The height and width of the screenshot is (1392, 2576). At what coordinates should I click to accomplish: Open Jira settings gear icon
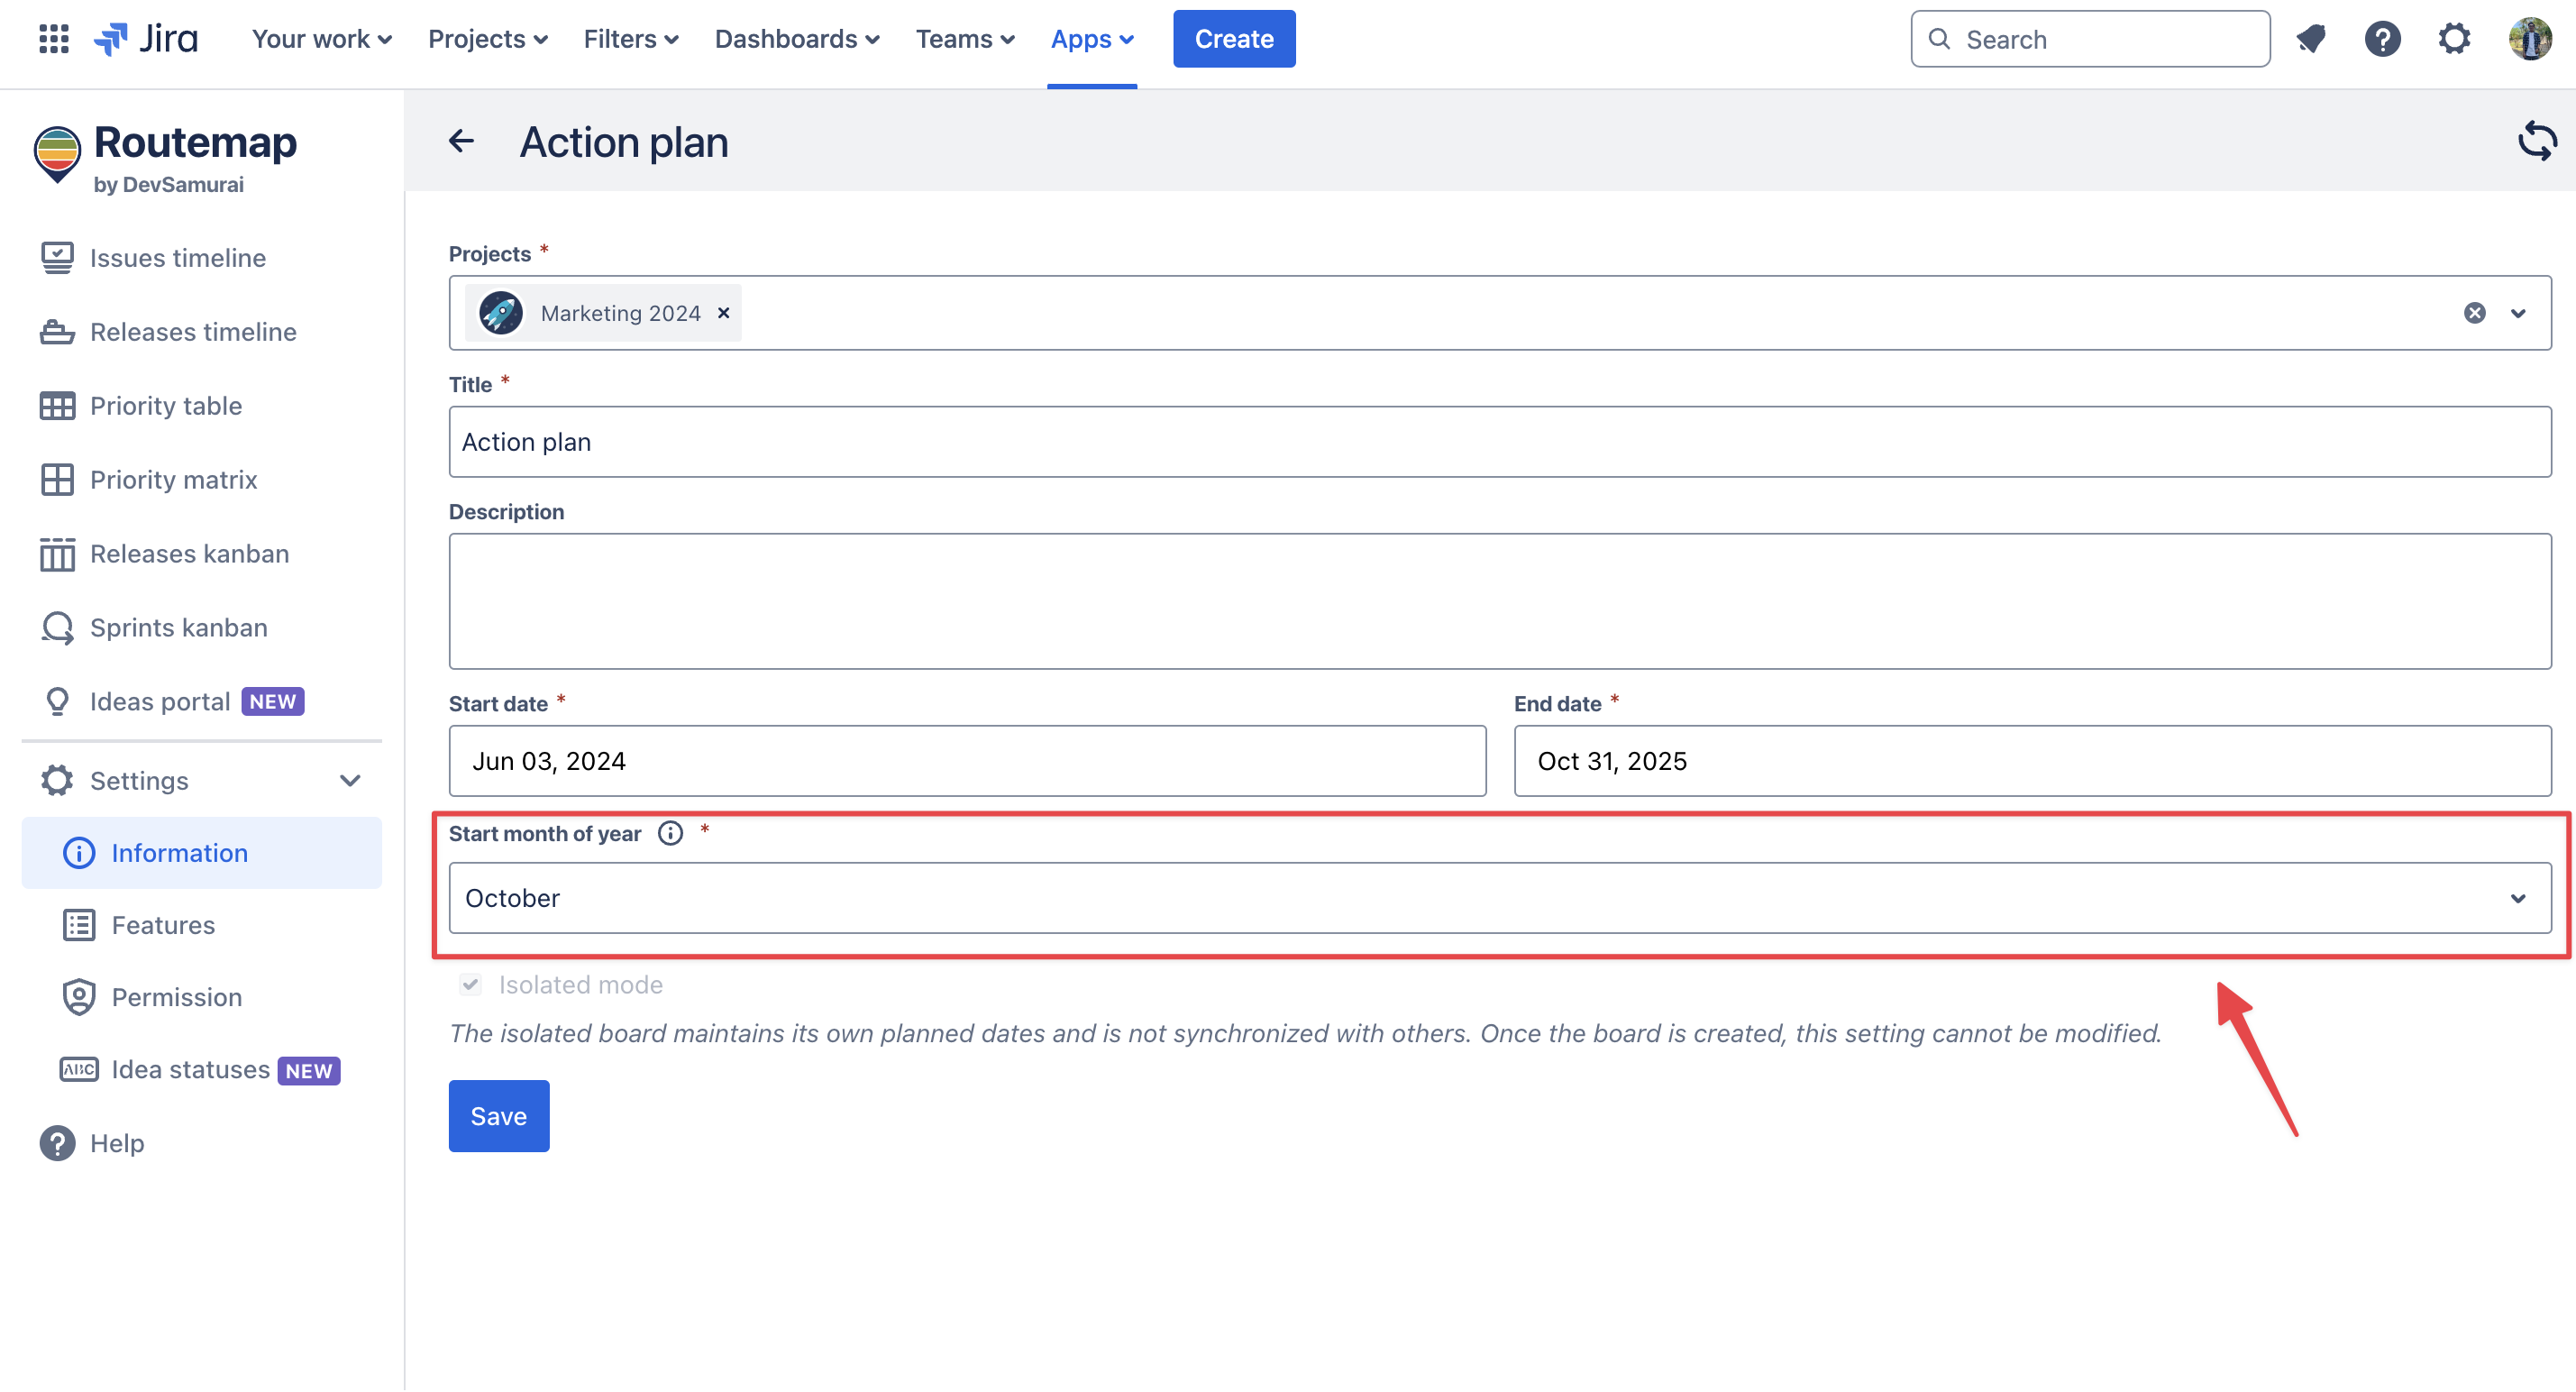[x=2454, y=39]
